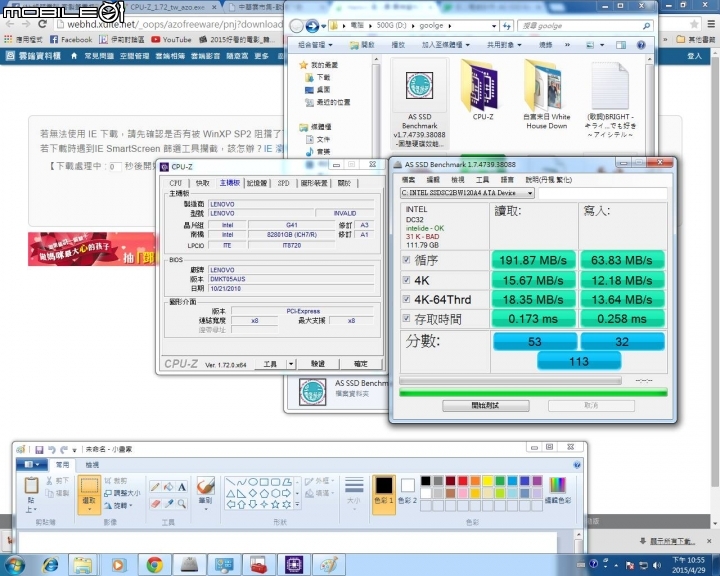Click the CPU-Z taskbar icon
This screenshot has width=720, height=576.
(x=294, y=565)
